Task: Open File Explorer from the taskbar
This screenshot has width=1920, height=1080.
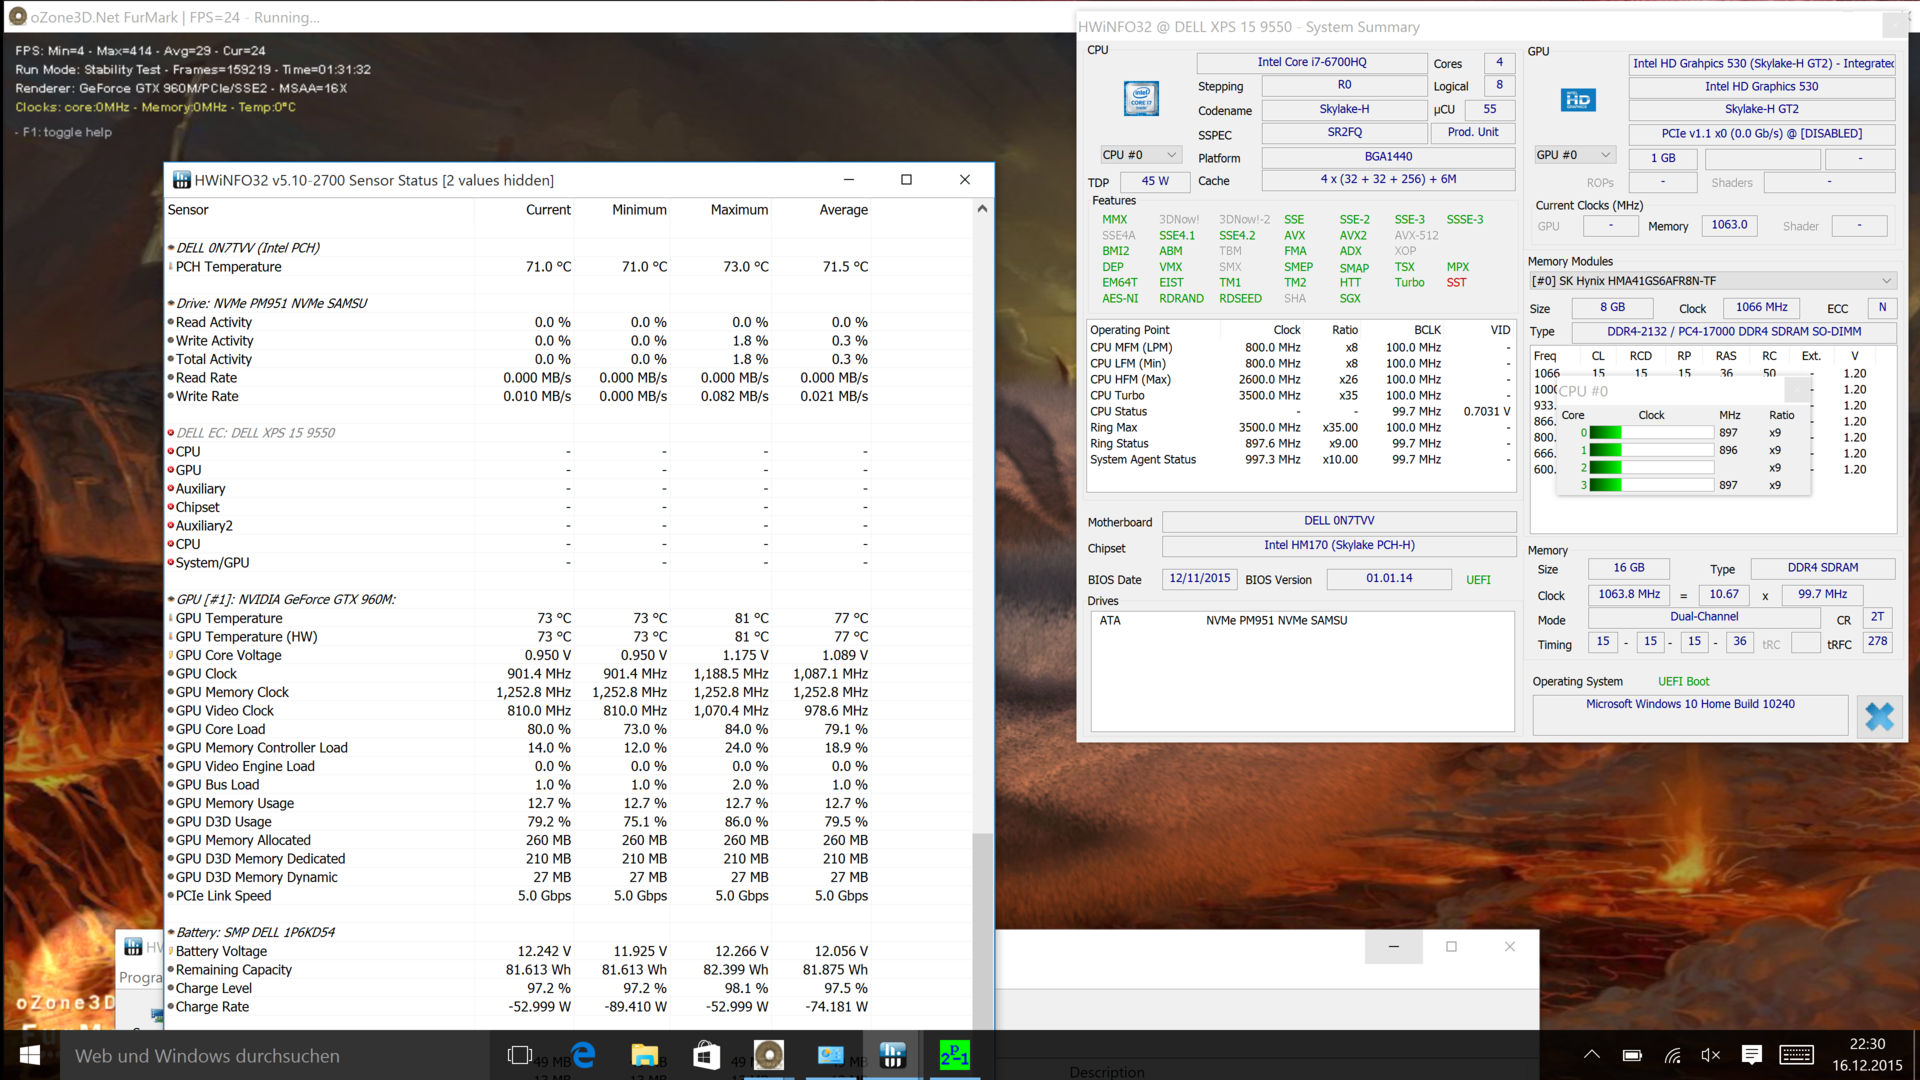Action: (x=645, y=1055)
